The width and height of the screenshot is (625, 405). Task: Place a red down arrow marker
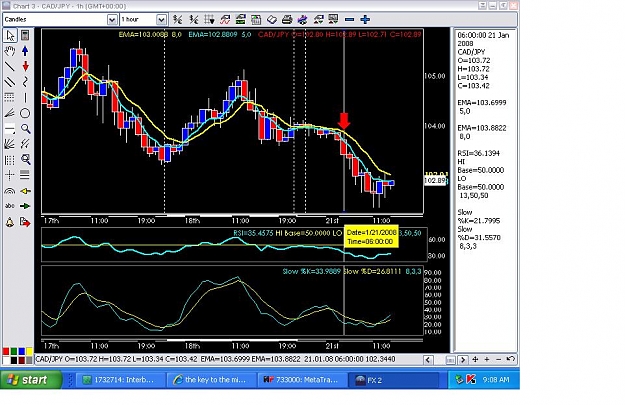click(26, 66)
